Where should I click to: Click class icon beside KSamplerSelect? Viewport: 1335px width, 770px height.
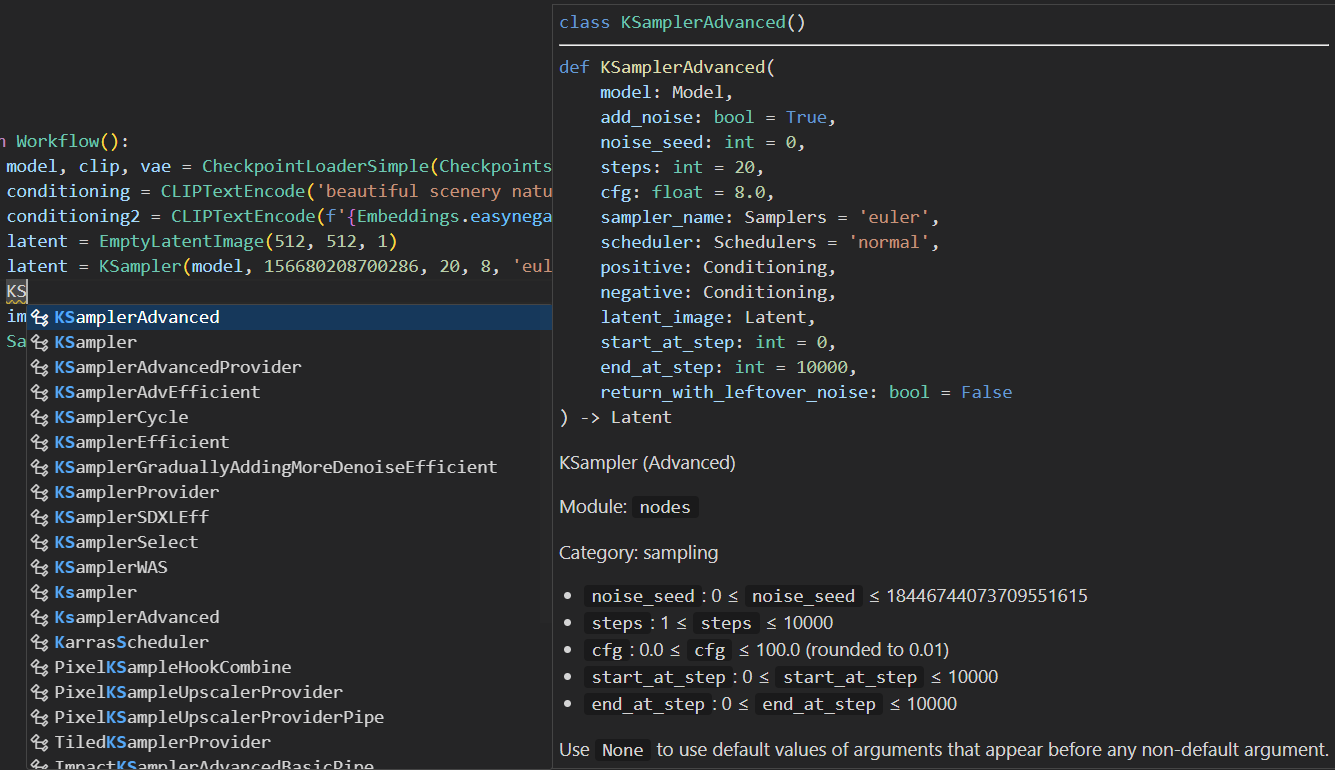[x=40, y=543]
